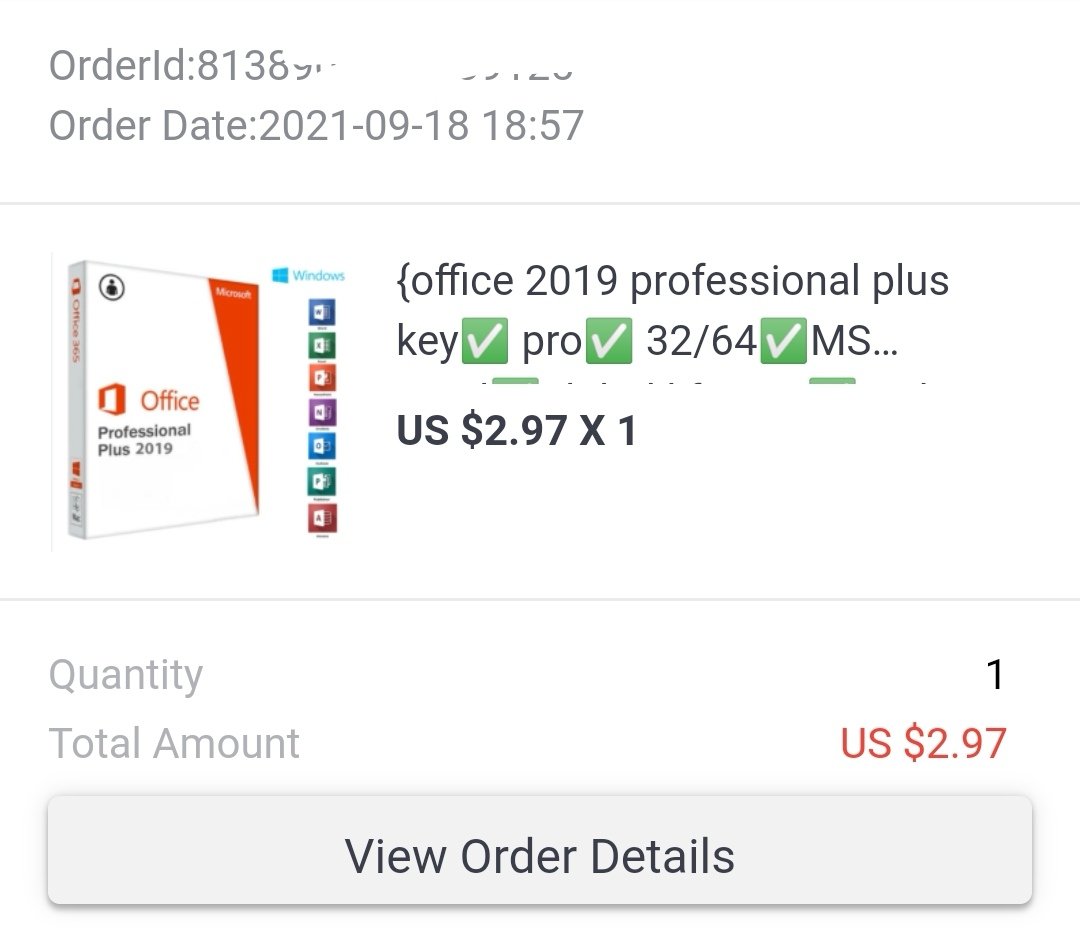Viewport: 1080px width, 942px height.
Task: Click the Access icon in product image
Action: tap(322, 517)
